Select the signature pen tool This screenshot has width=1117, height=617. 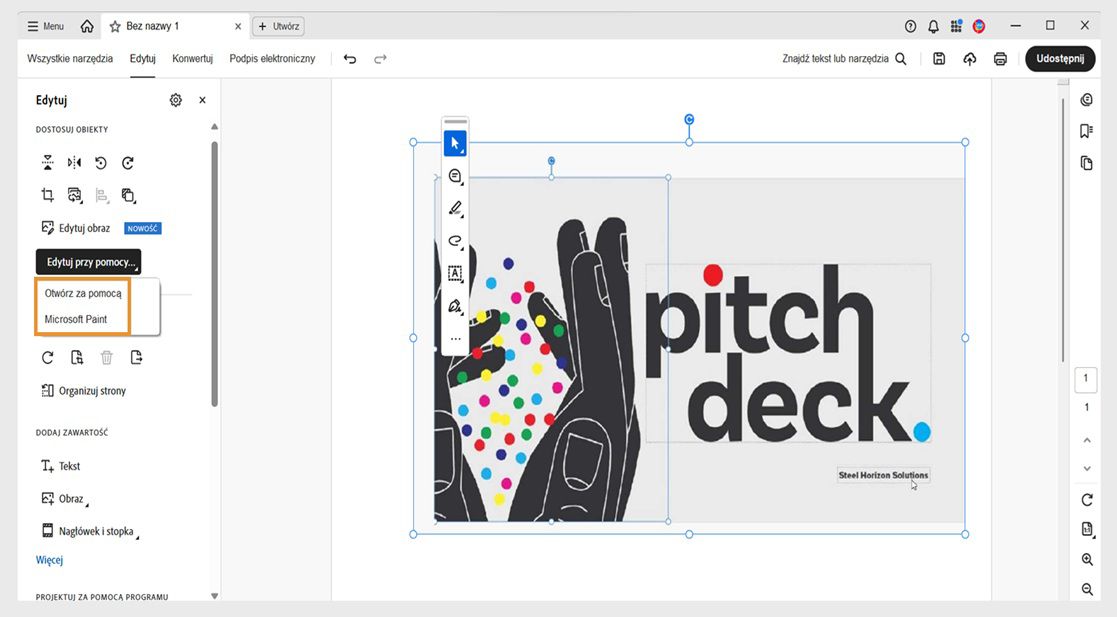click(x=455, y=306)
